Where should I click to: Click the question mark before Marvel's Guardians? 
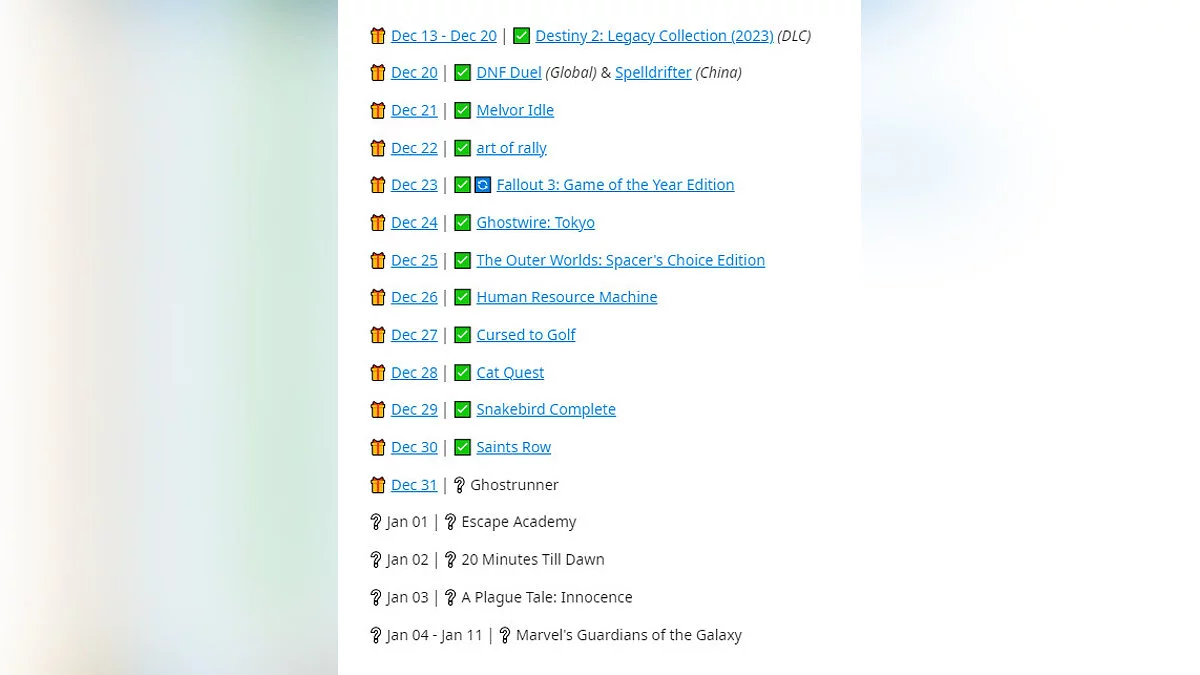coord(505,635)
